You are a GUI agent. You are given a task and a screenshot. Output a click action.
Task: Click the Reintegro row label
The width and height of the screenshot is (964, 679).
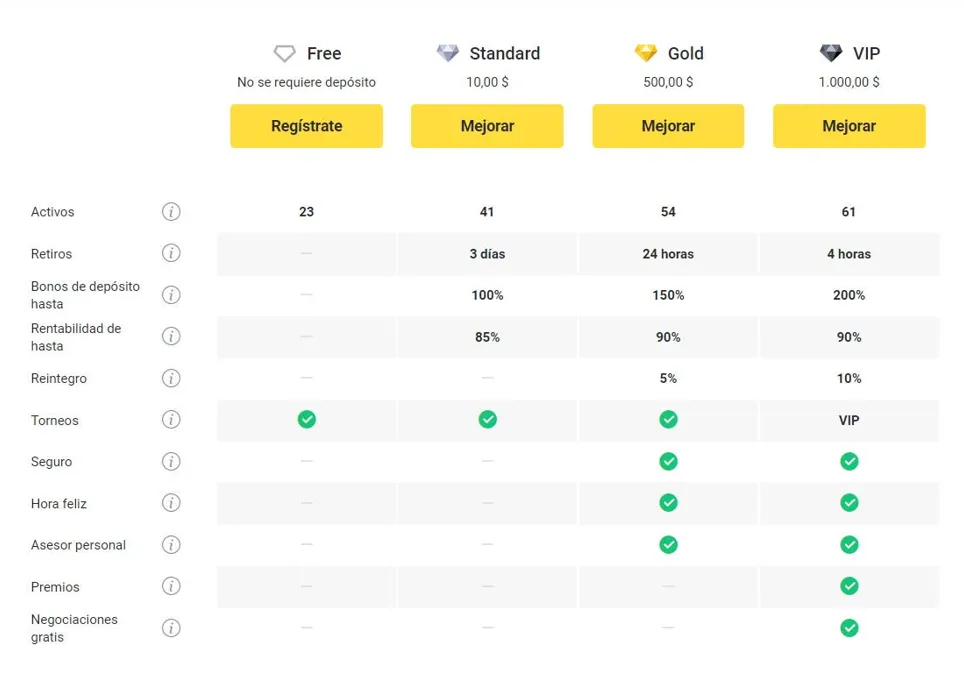pyautogui.click(x=58, y=378)
